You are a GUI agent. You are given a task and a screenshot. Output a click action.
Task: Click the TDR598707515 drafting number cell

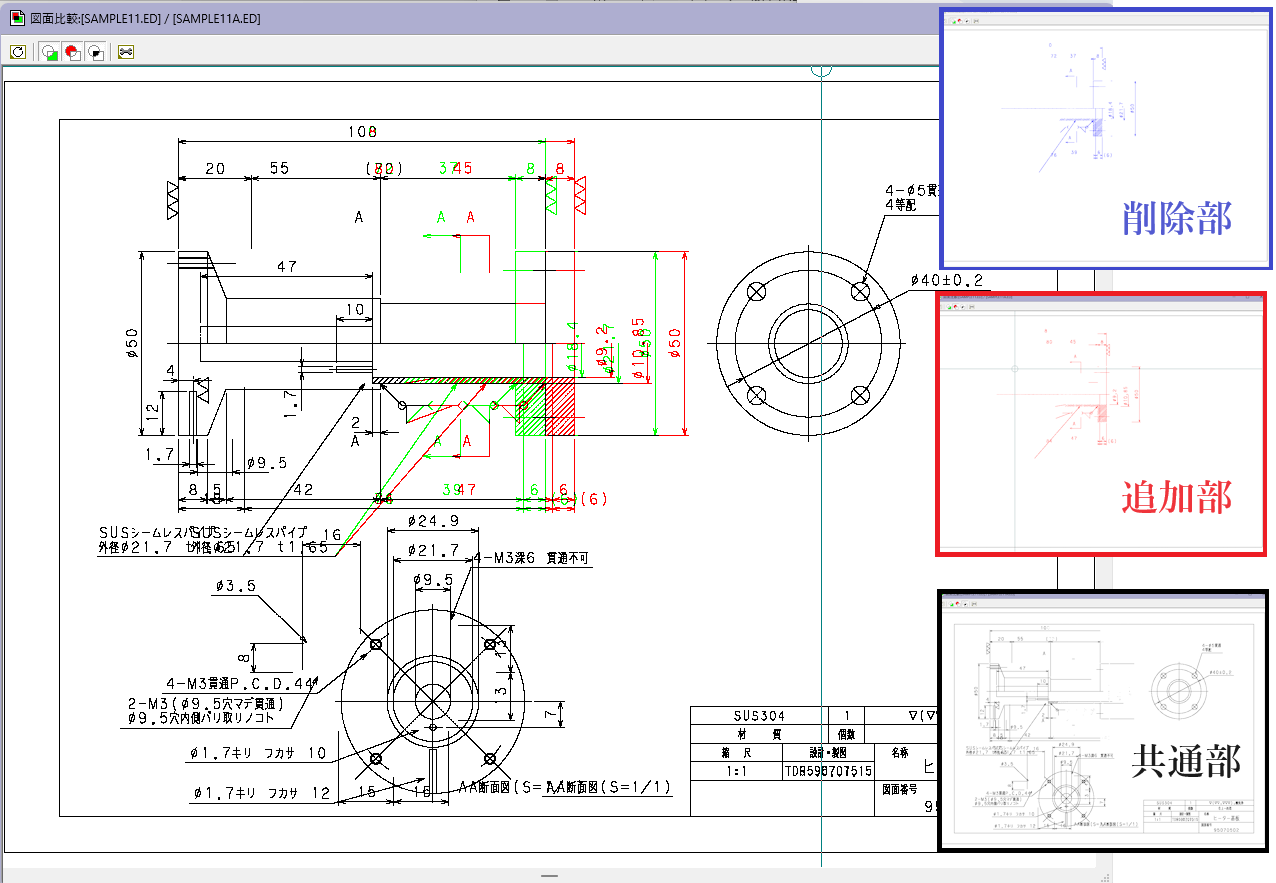829,771
